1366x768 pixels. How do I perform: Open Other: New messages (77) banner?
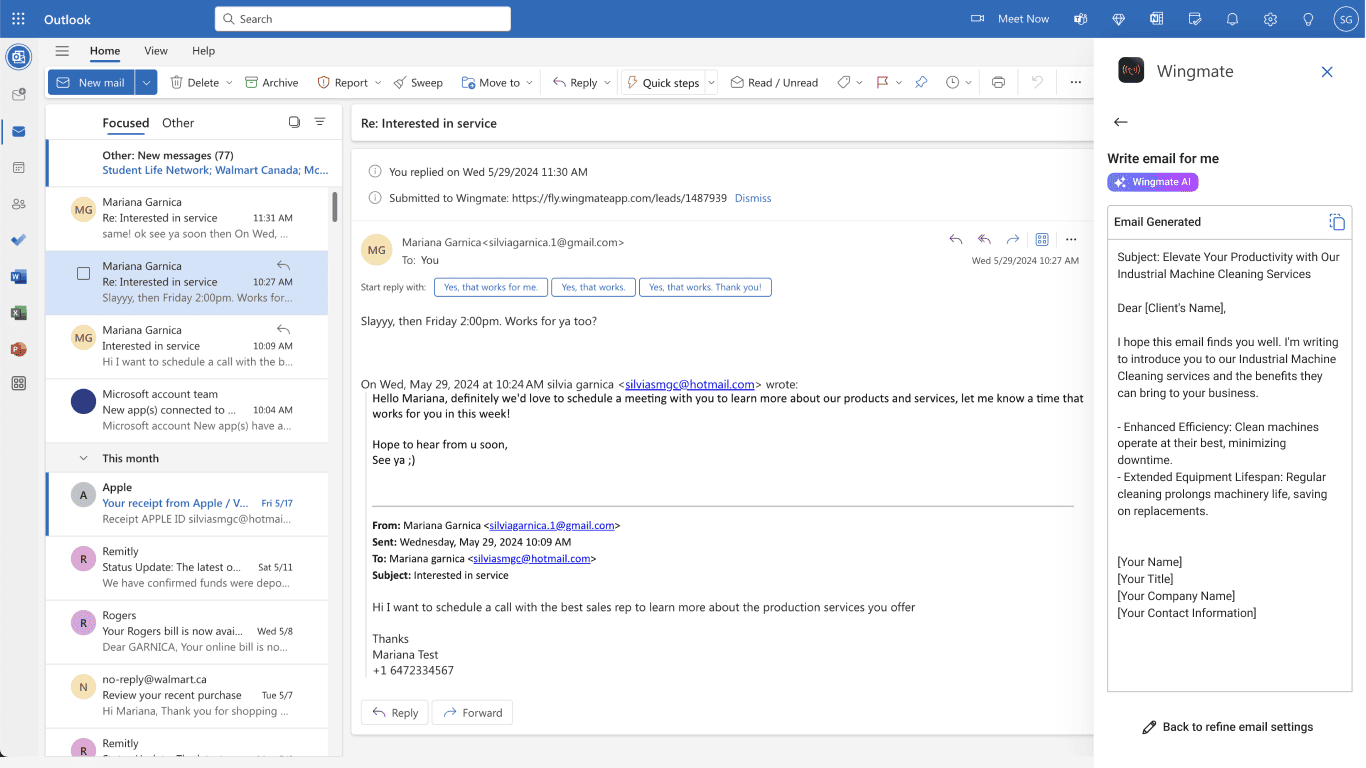click(186, 163)
